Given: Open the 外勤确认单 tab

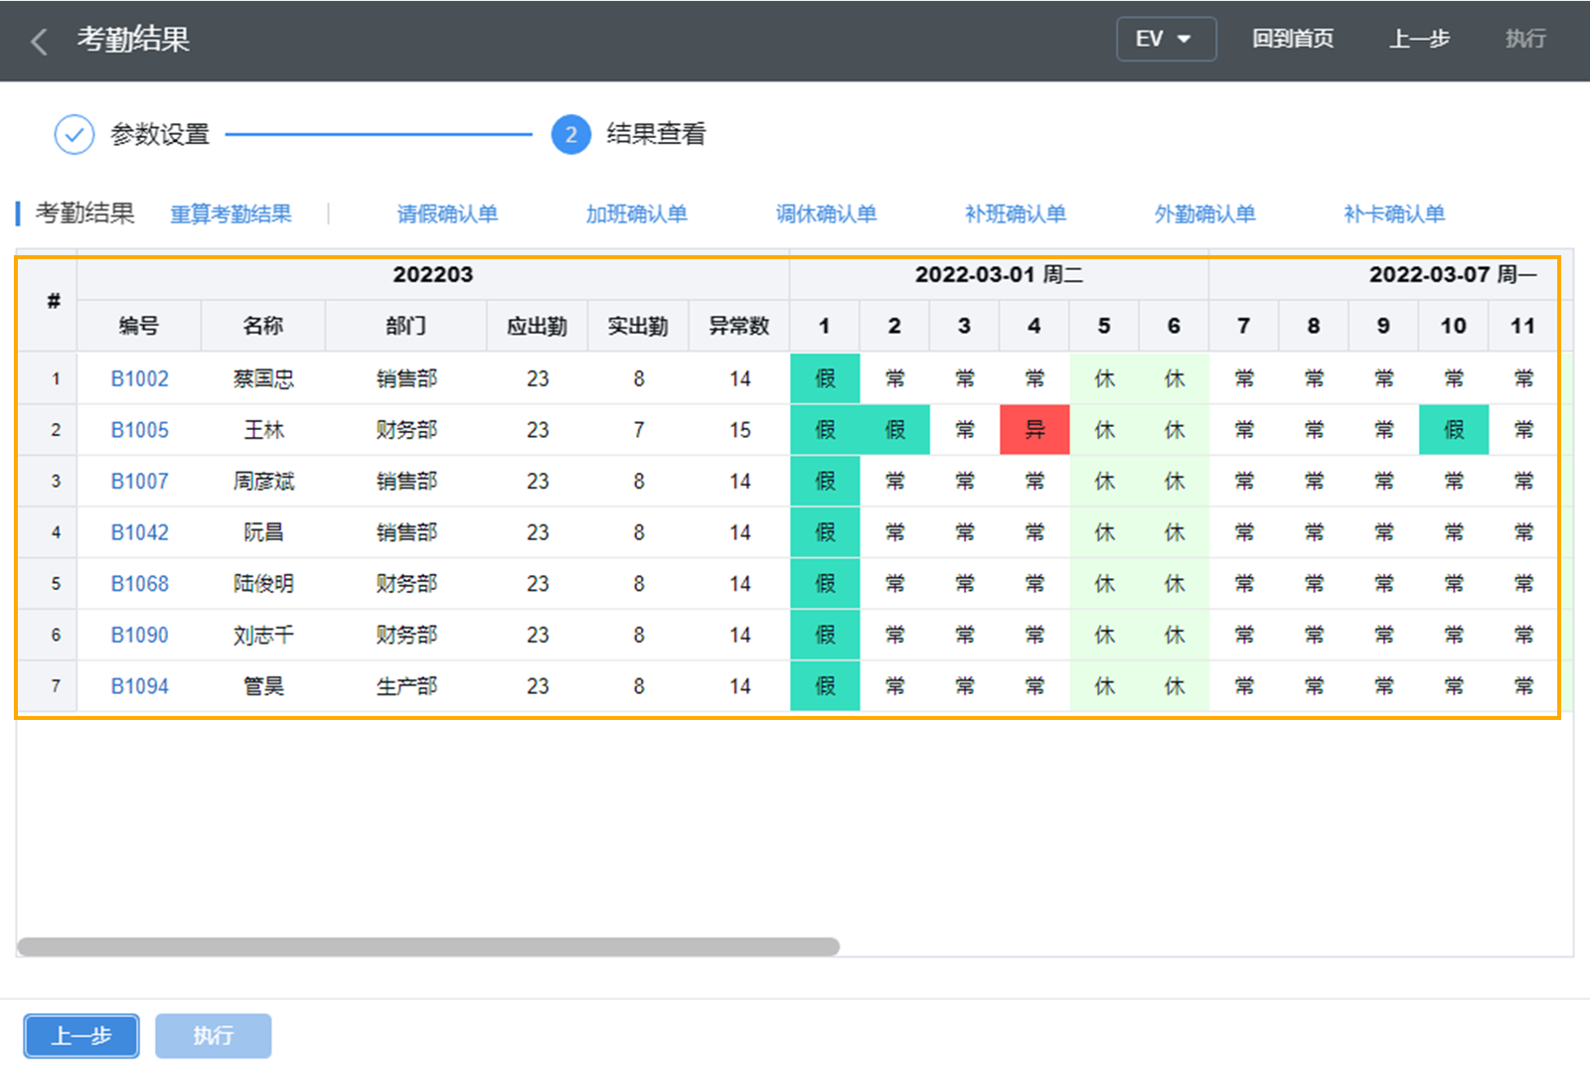Looking at the screenshot, I should 1204,214.
